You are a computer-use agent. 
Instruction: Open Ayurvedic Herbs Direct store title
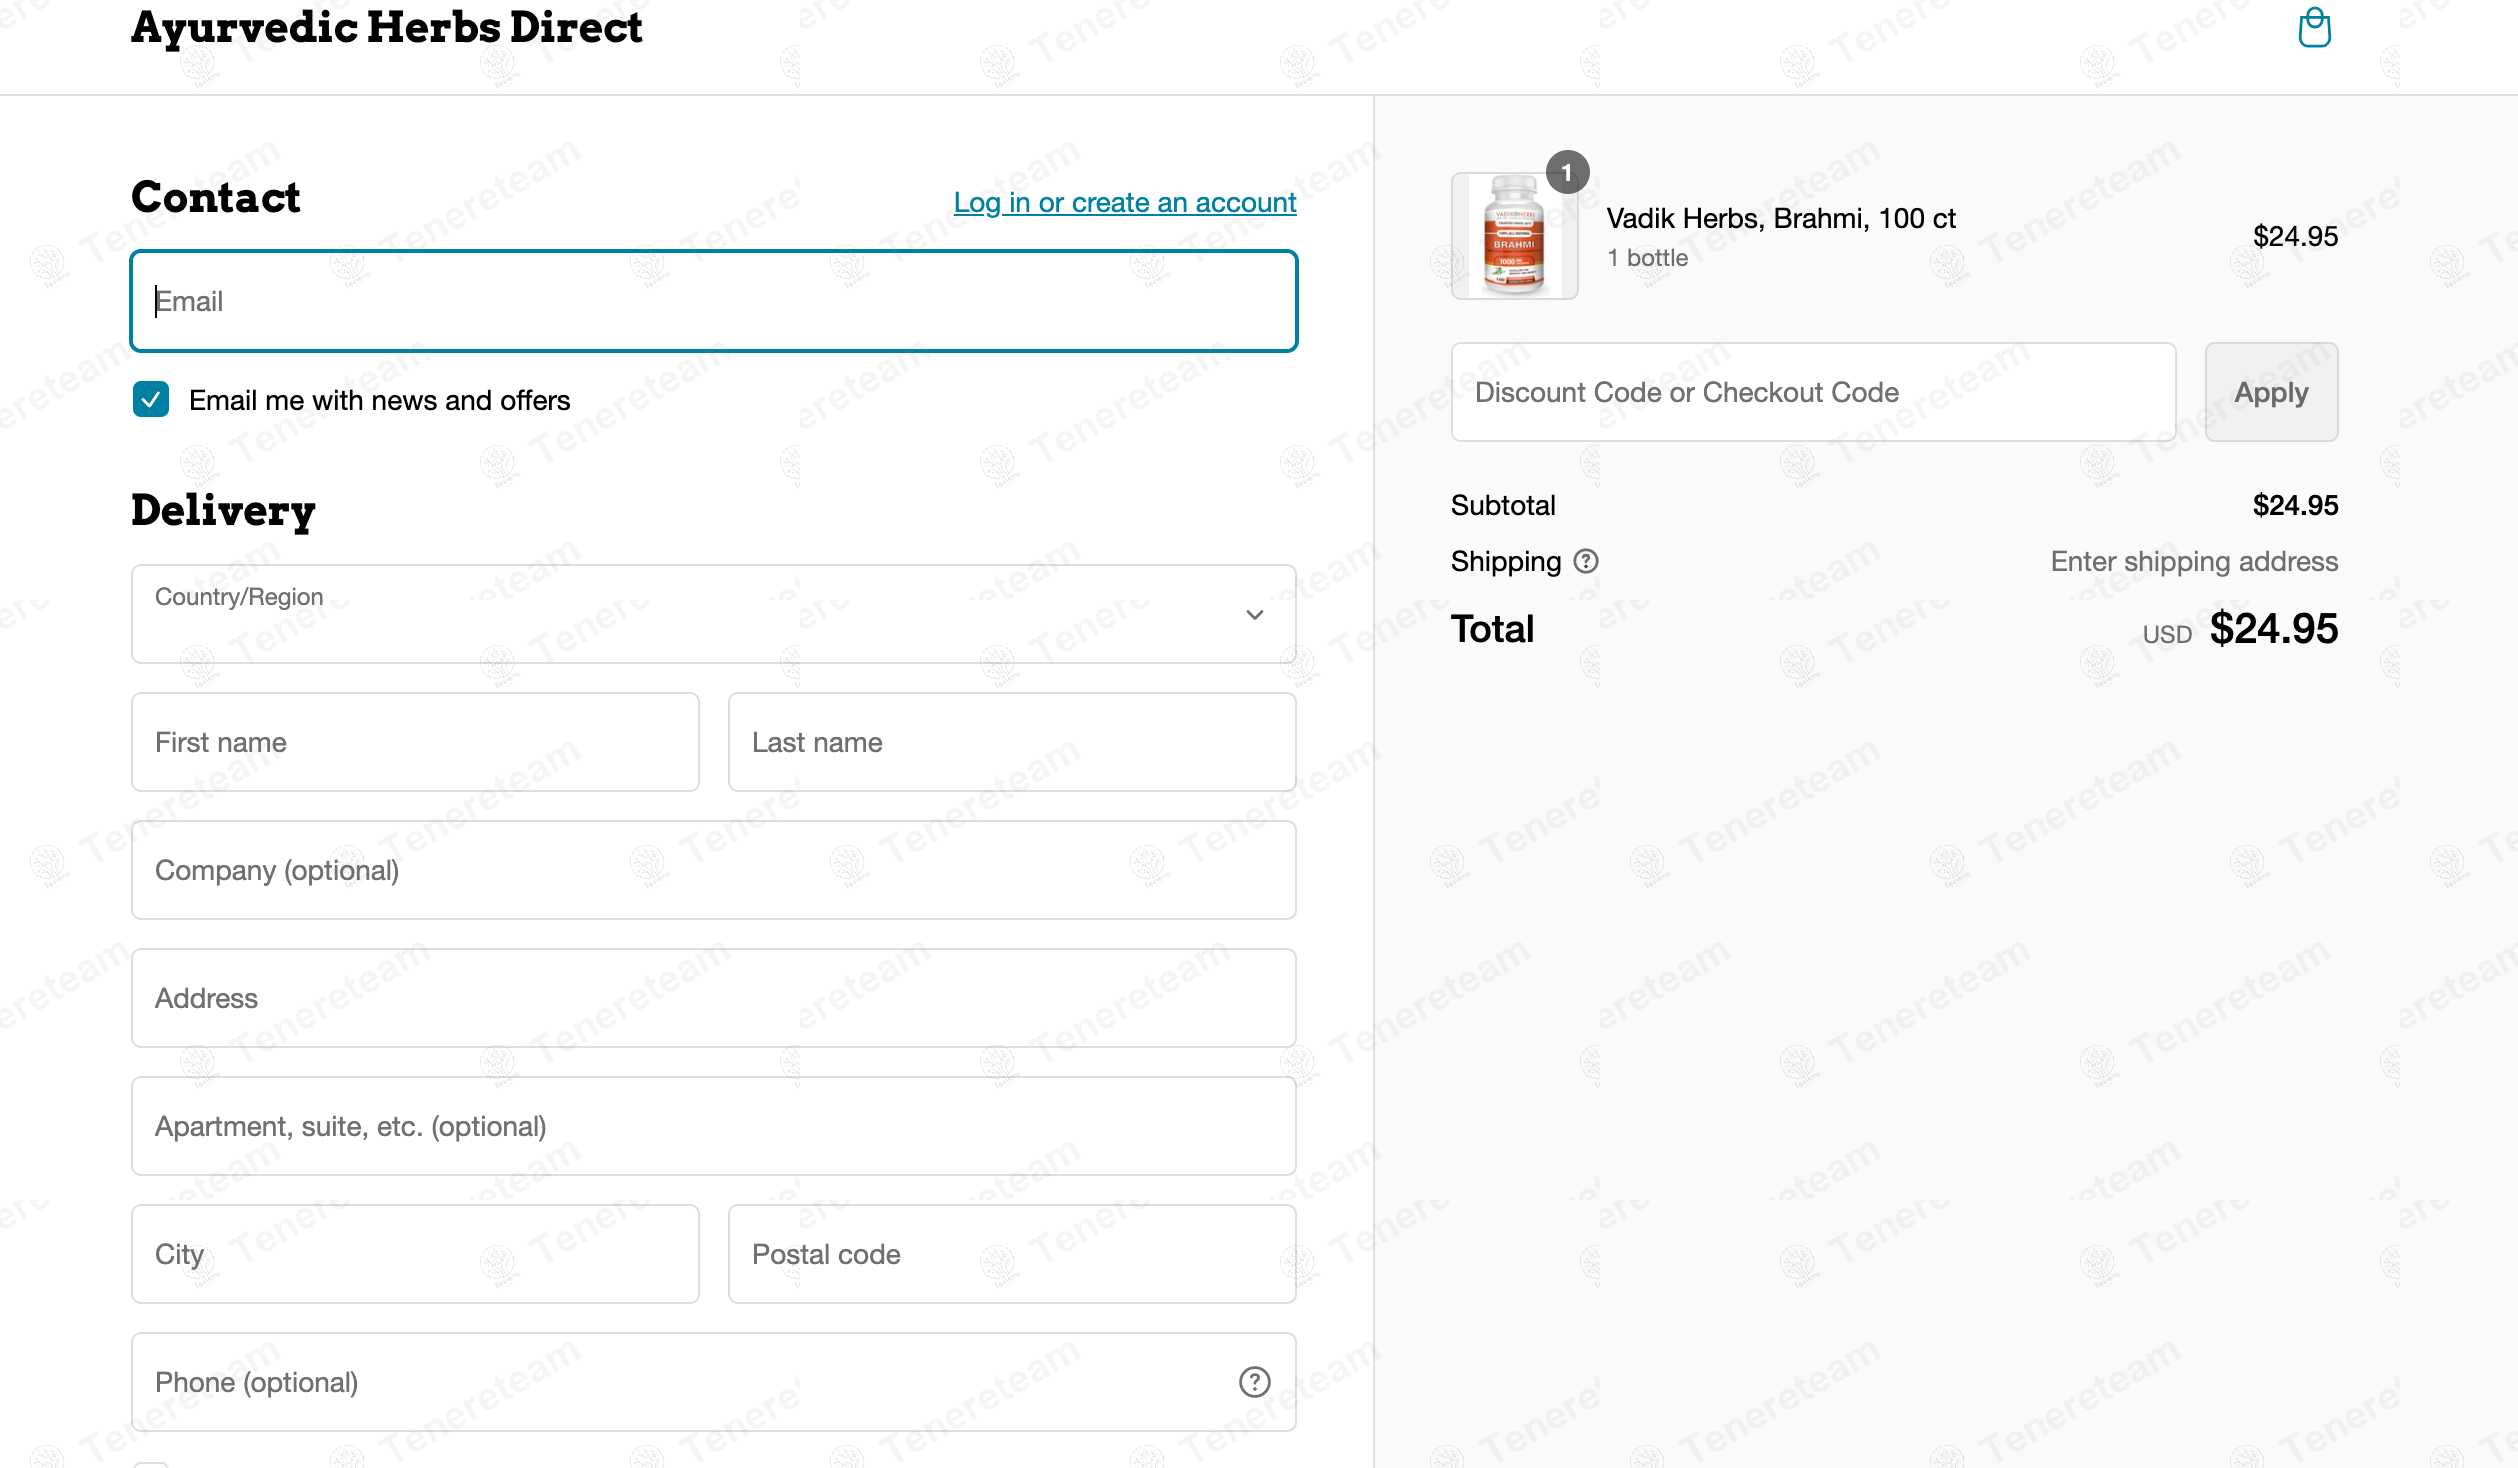(387, 28)
